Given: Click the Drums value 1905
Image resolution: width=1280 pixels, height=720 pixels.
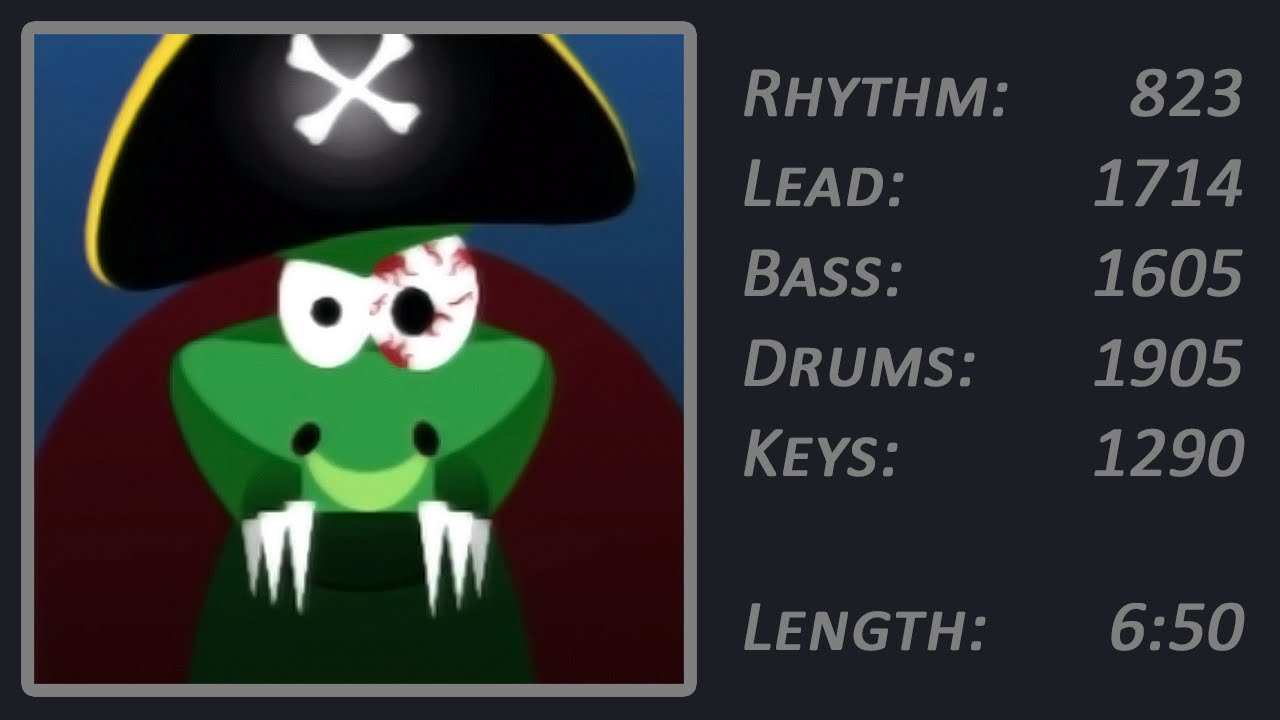Looking at the screenshot, I should 1168,363.
